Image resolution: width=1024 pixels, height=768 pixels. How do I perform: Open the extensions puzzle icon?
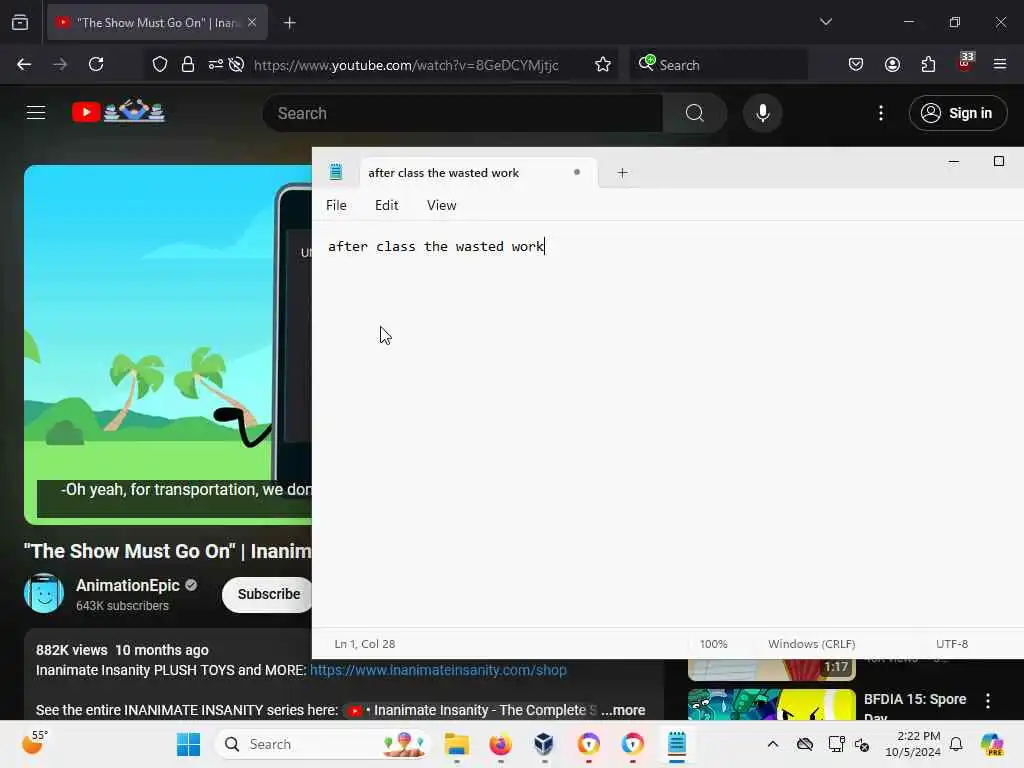coord(928,64)
